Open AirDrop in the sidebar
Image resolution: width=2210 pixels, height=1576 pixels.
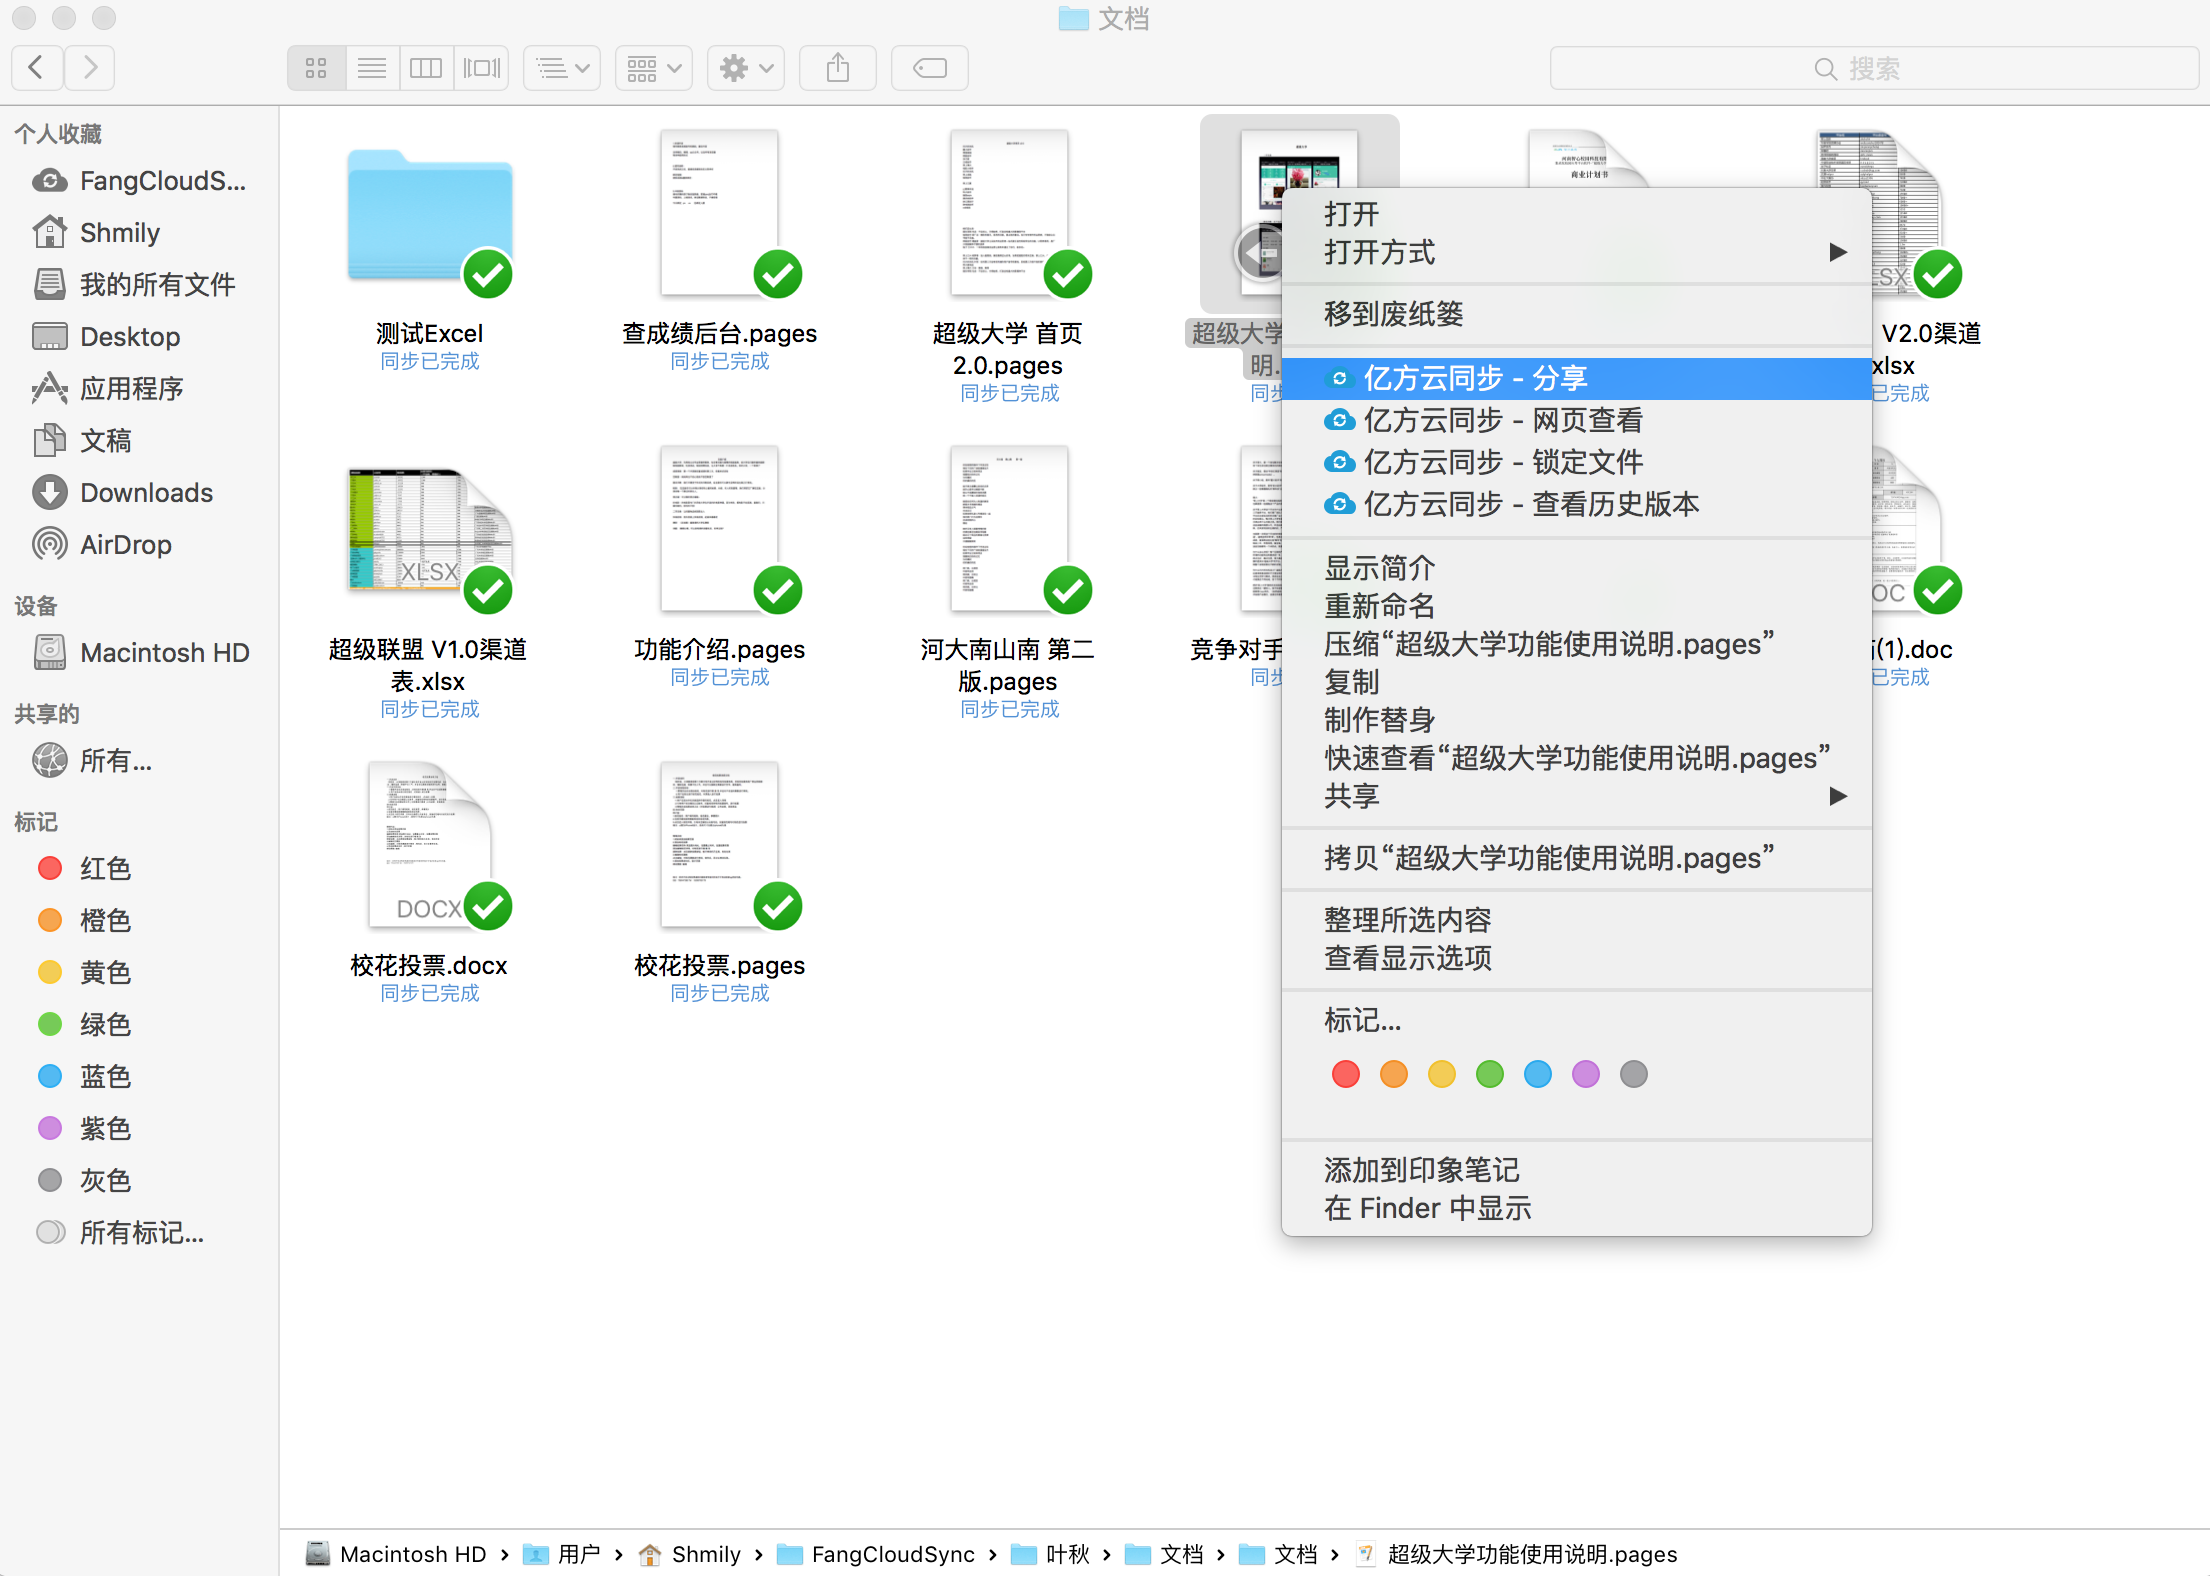[125, 545]
